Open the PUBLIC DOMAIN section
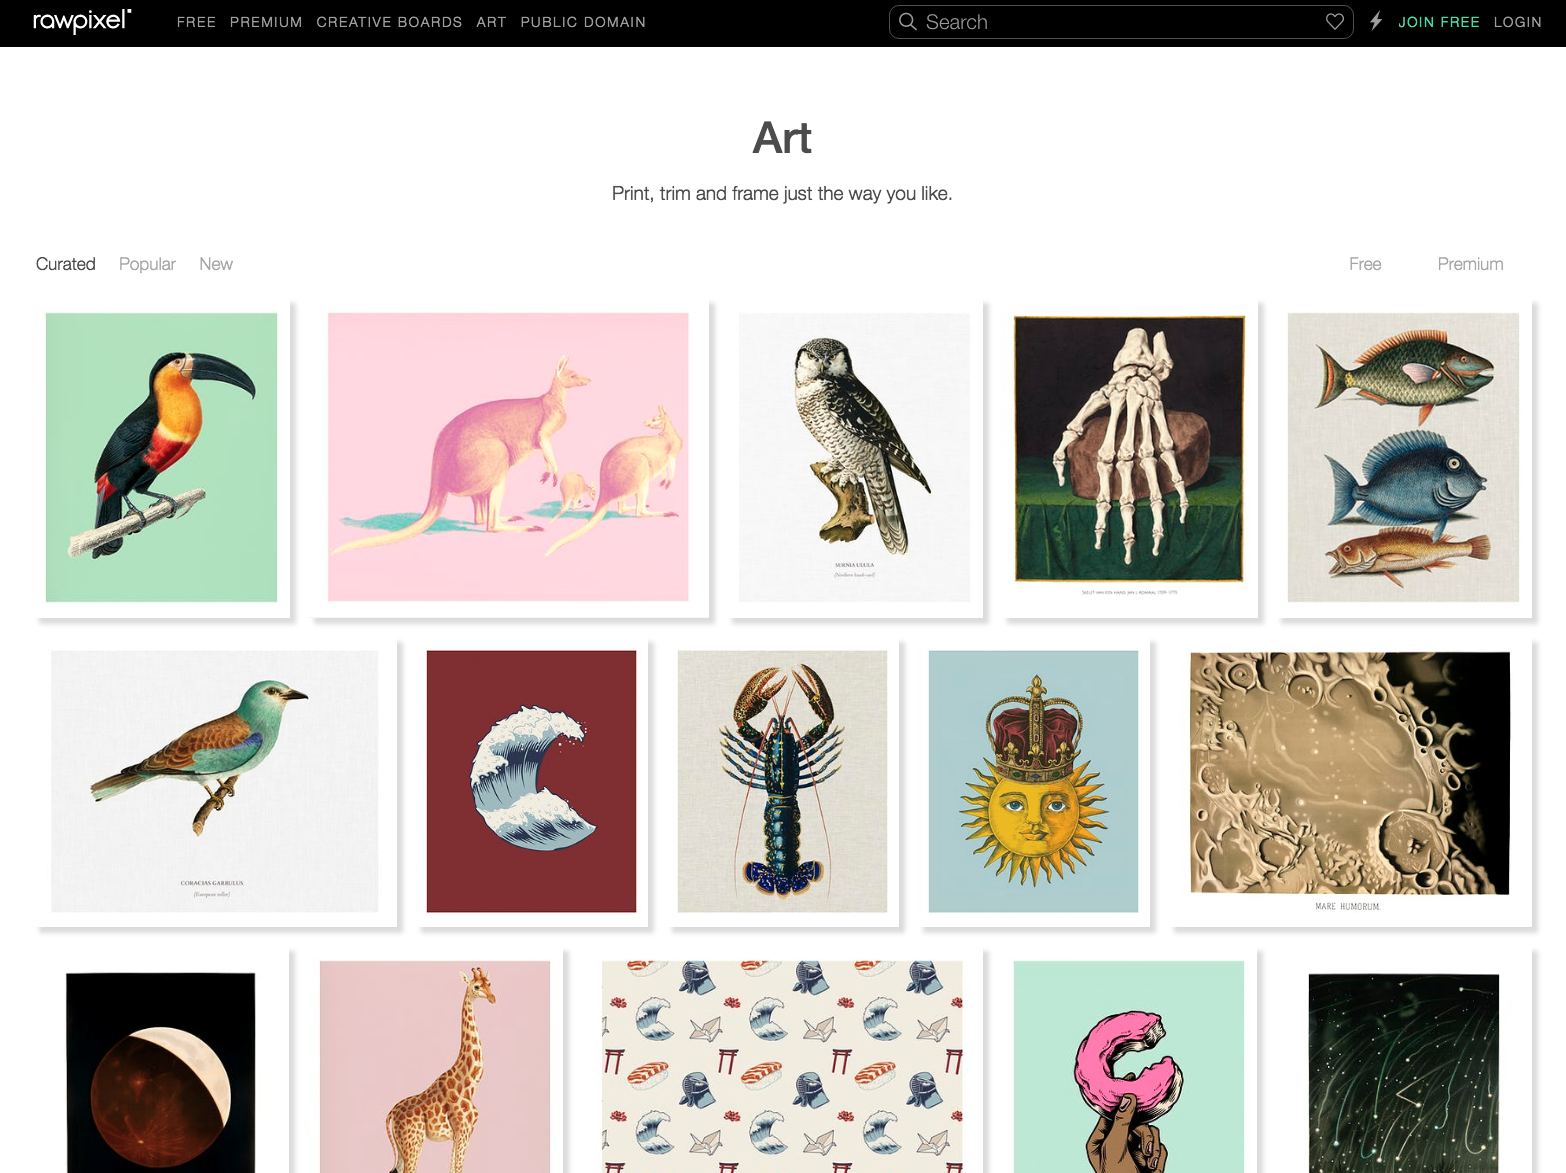 point(582,22)
